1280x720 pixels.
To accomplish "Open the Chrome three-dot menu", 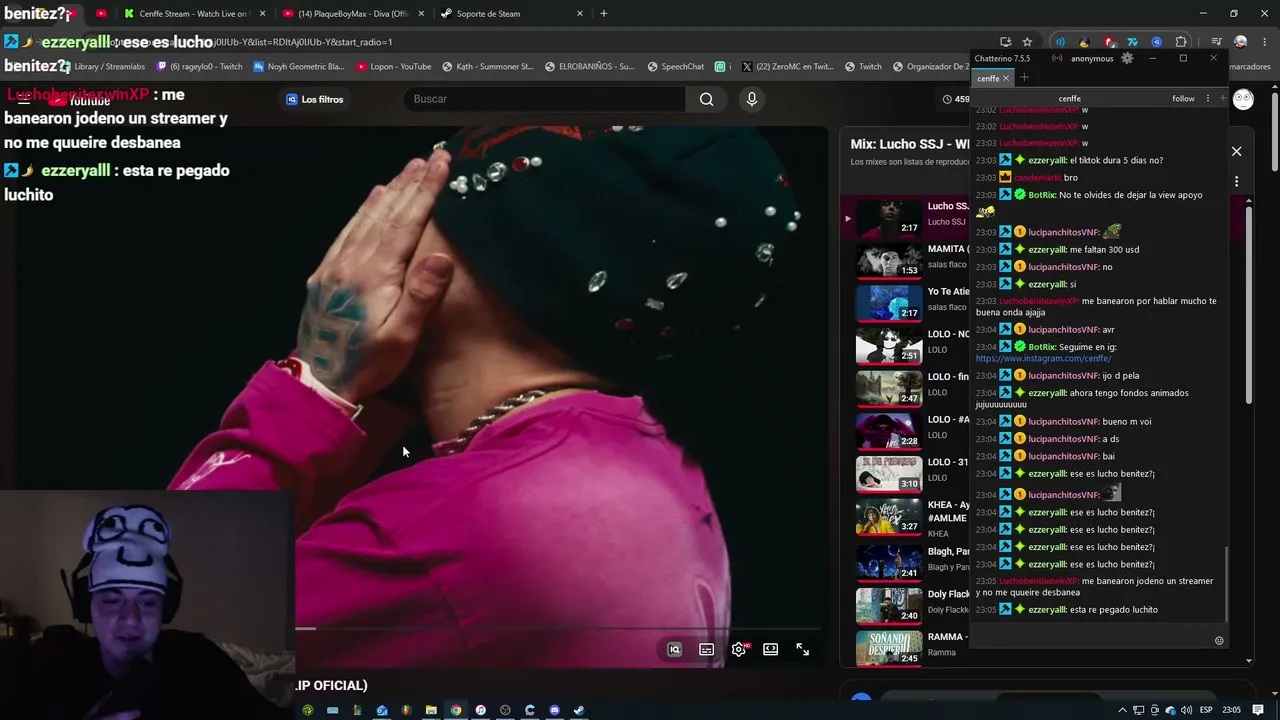I will point(1264,42).
